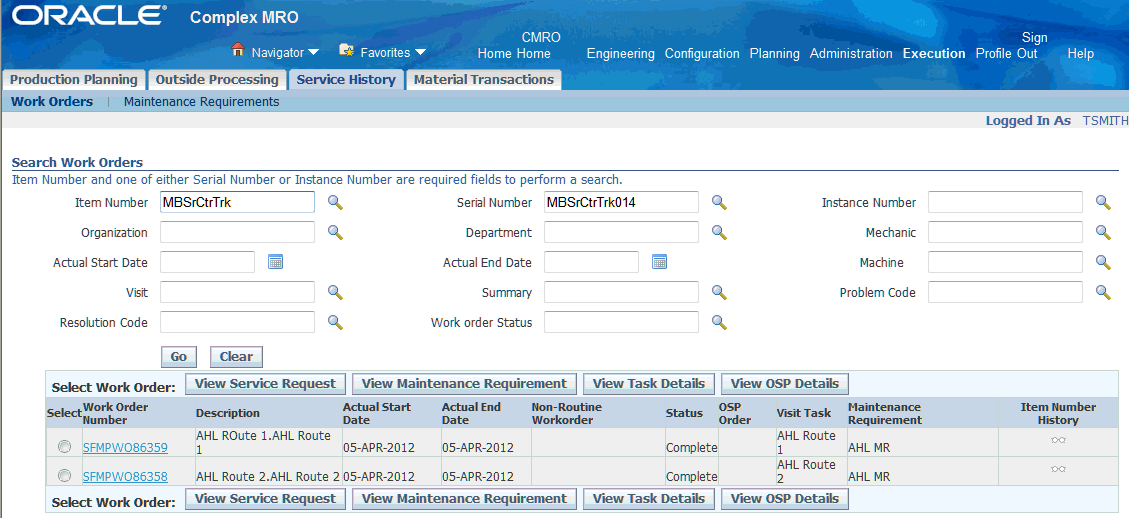This screenshot has height=518, width=1129.
Task: Click the Work order Status field
Action: tap(621, 322)
